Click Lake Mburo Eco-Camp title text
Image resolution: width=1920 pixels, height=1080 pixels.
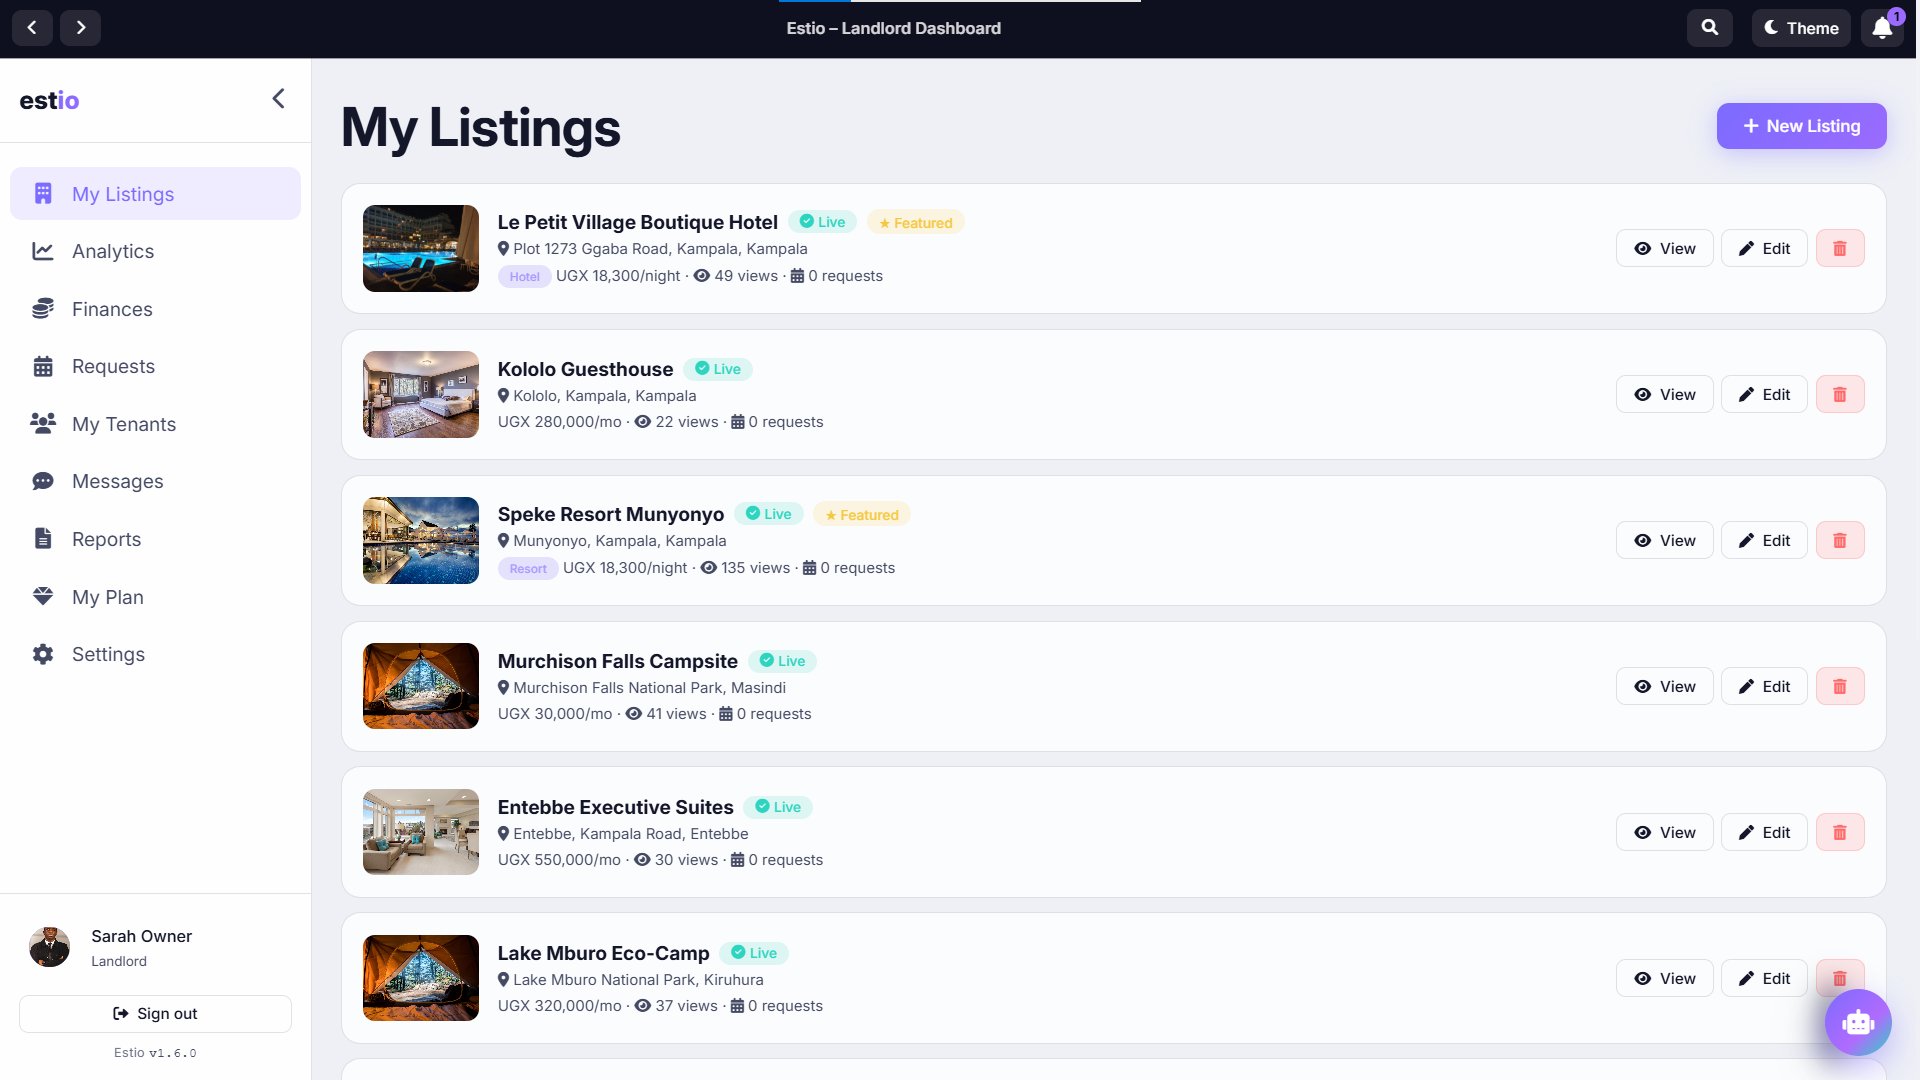tap(603, 953)
